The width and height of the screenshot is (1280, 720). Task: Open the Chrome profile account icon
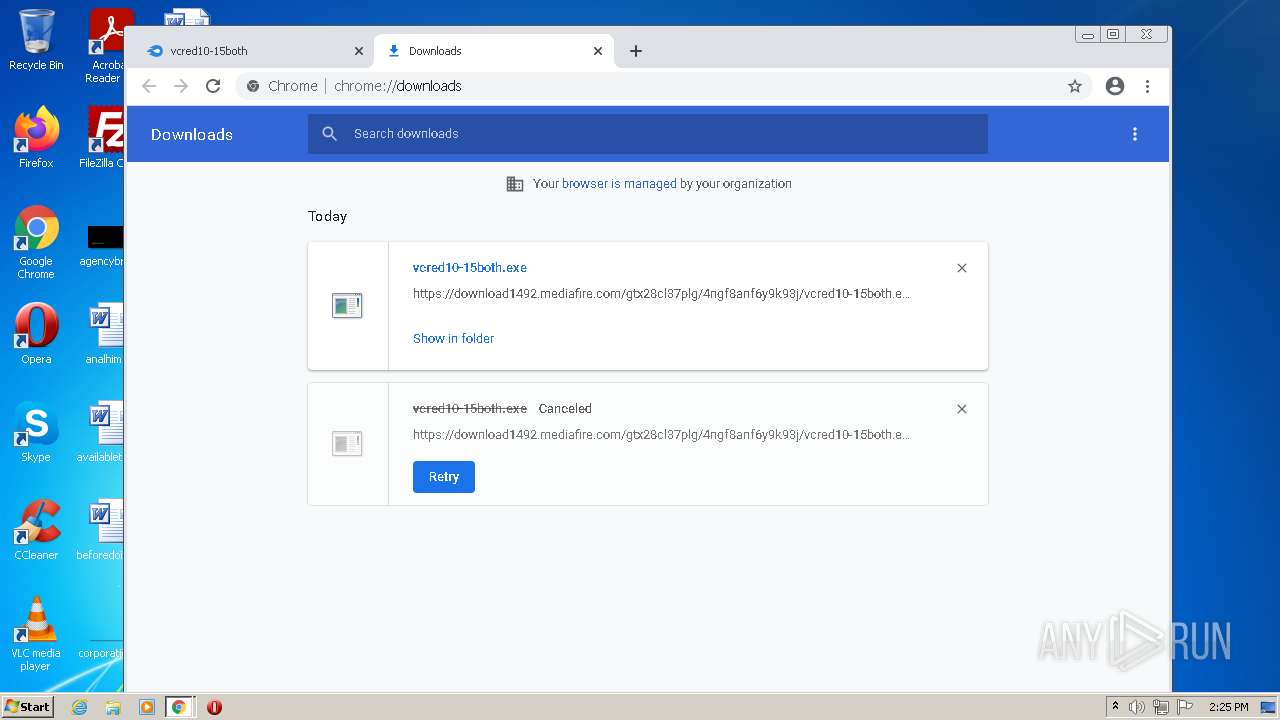tap(1115, 86)
